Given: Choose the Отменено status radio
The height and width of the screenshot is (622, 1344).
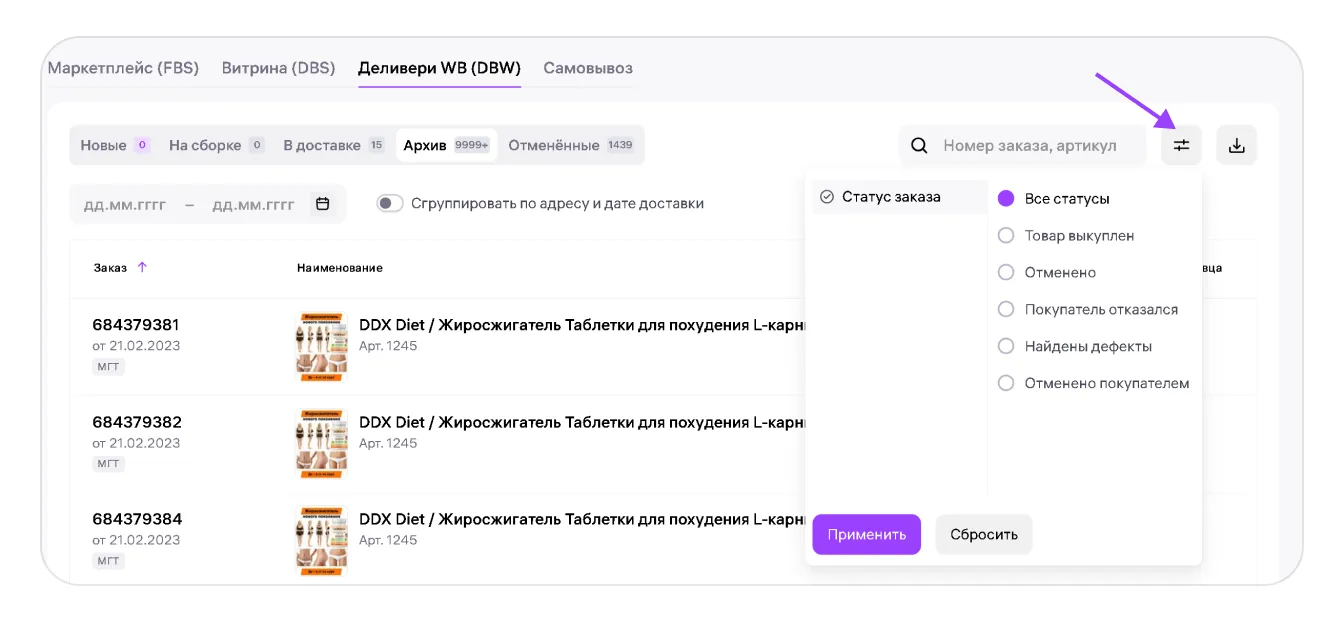Looking at the screenshot, I should [1006, 273].
